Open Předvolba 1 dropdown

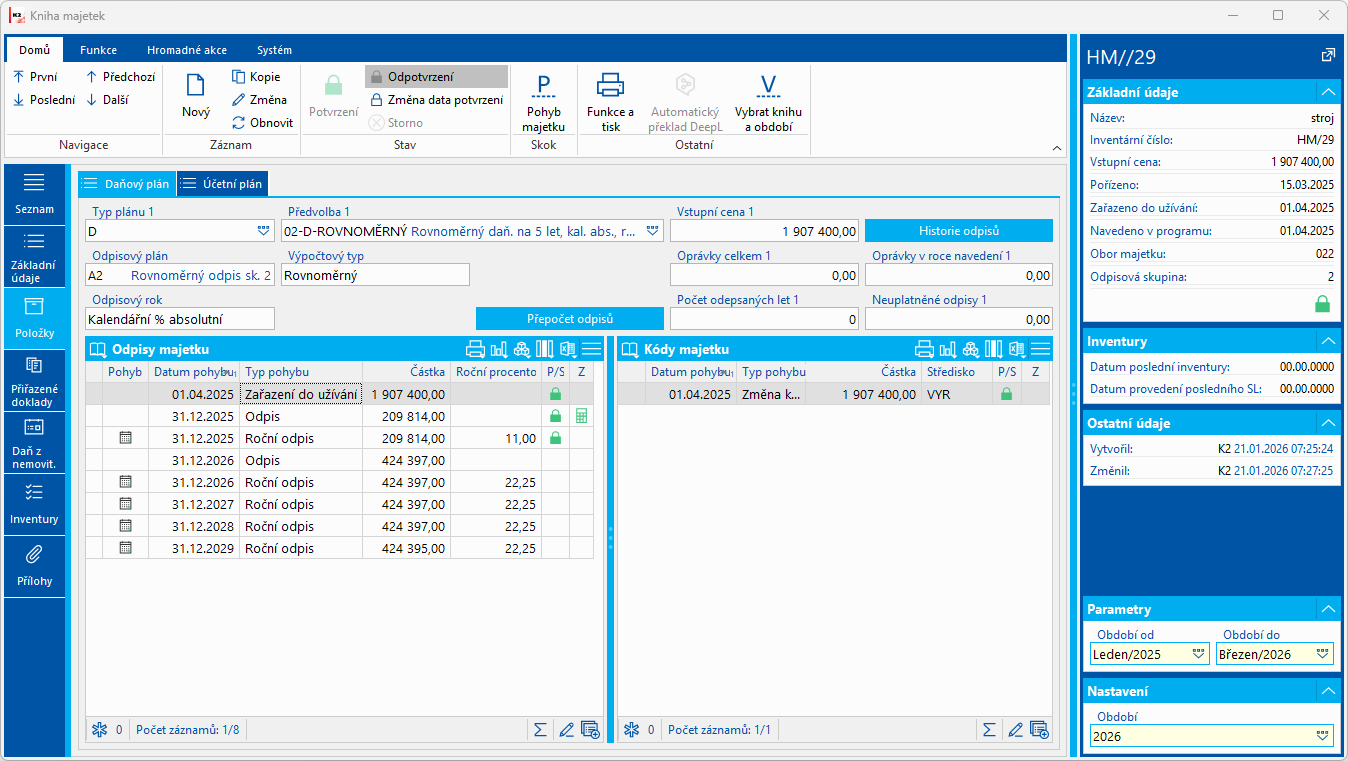[x=653, y=231]
